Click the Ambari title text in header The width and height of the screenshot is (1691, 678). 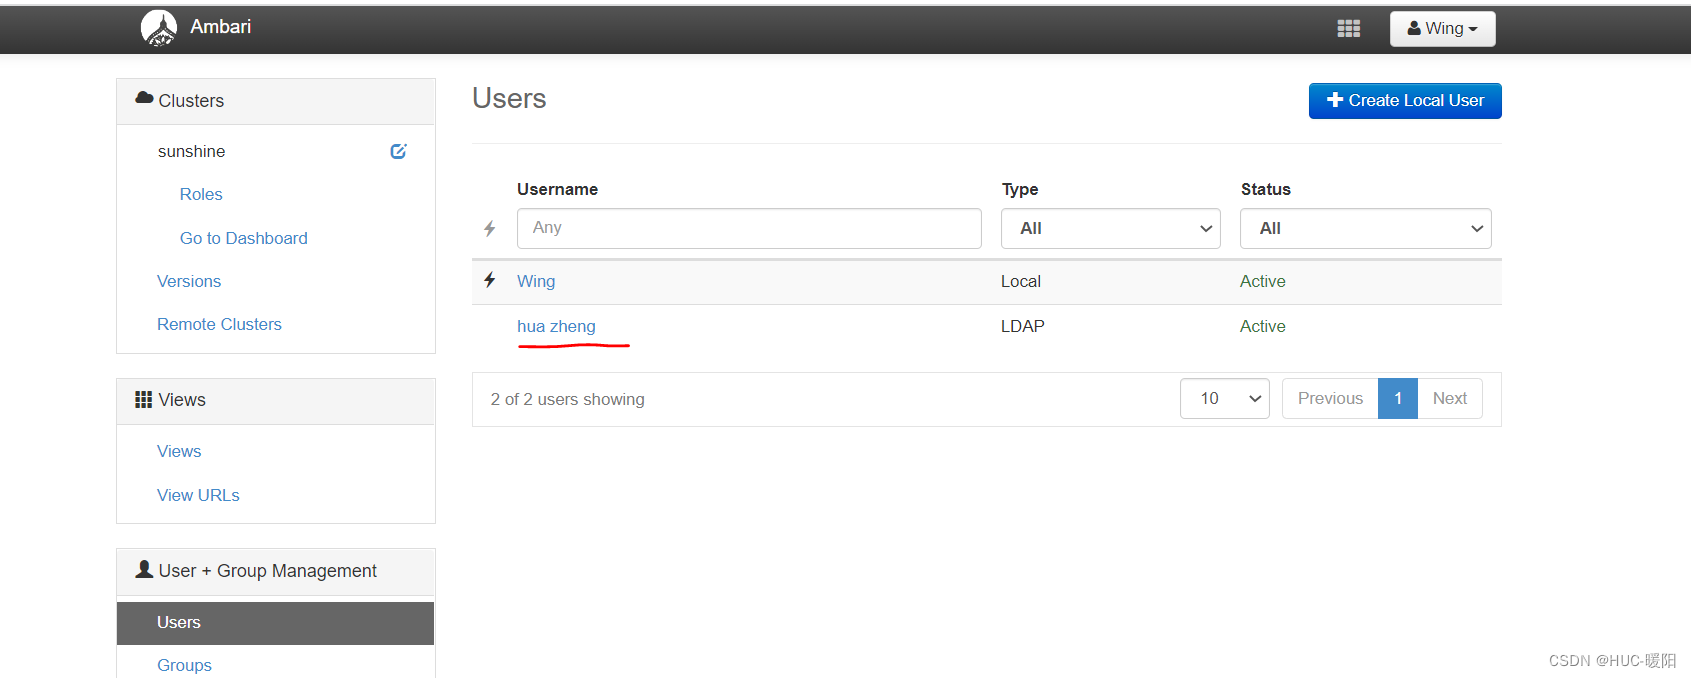pyautogui.click(x=221, y=27)
